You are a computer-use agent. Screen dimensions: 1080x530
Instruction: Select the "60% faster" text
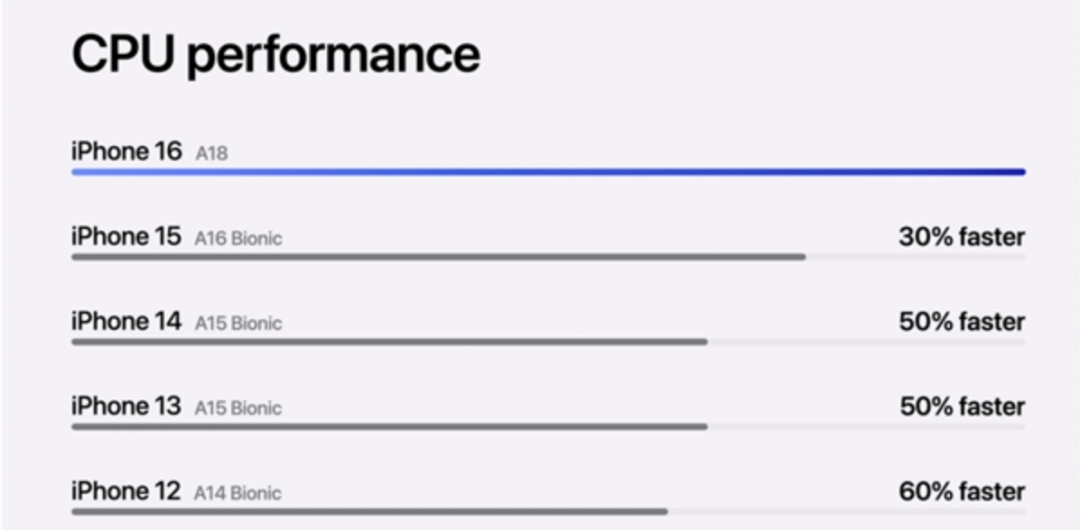click(961, 492)
